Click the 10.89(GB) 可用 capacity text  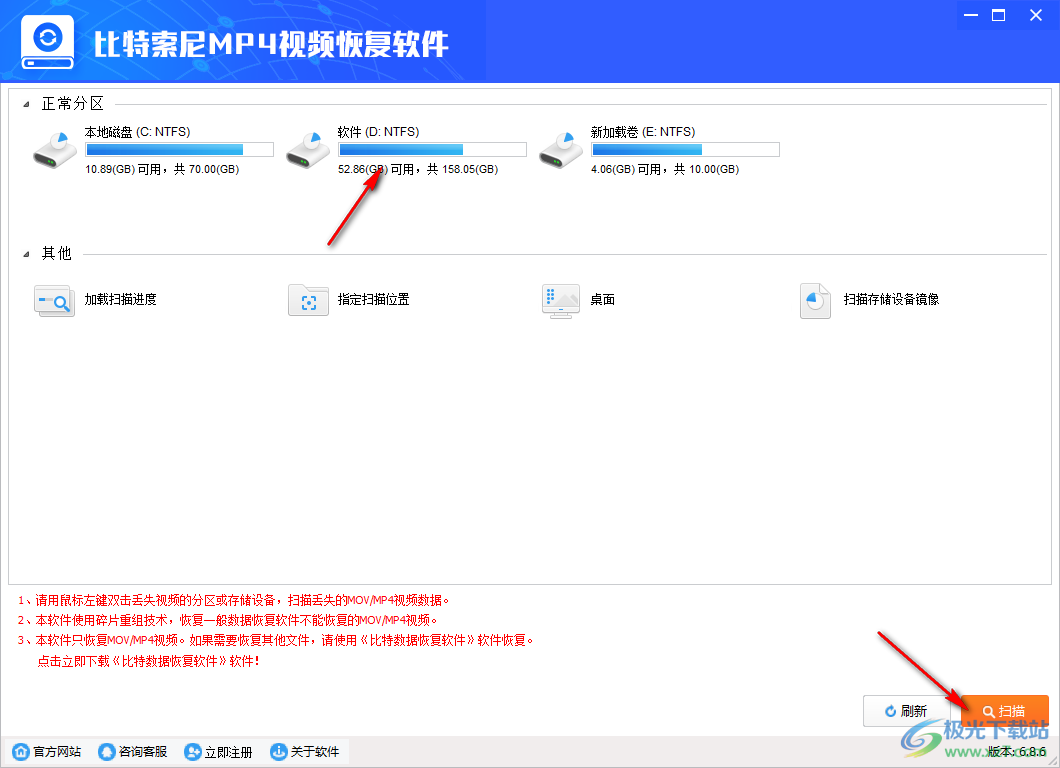[x=123, y=169]
